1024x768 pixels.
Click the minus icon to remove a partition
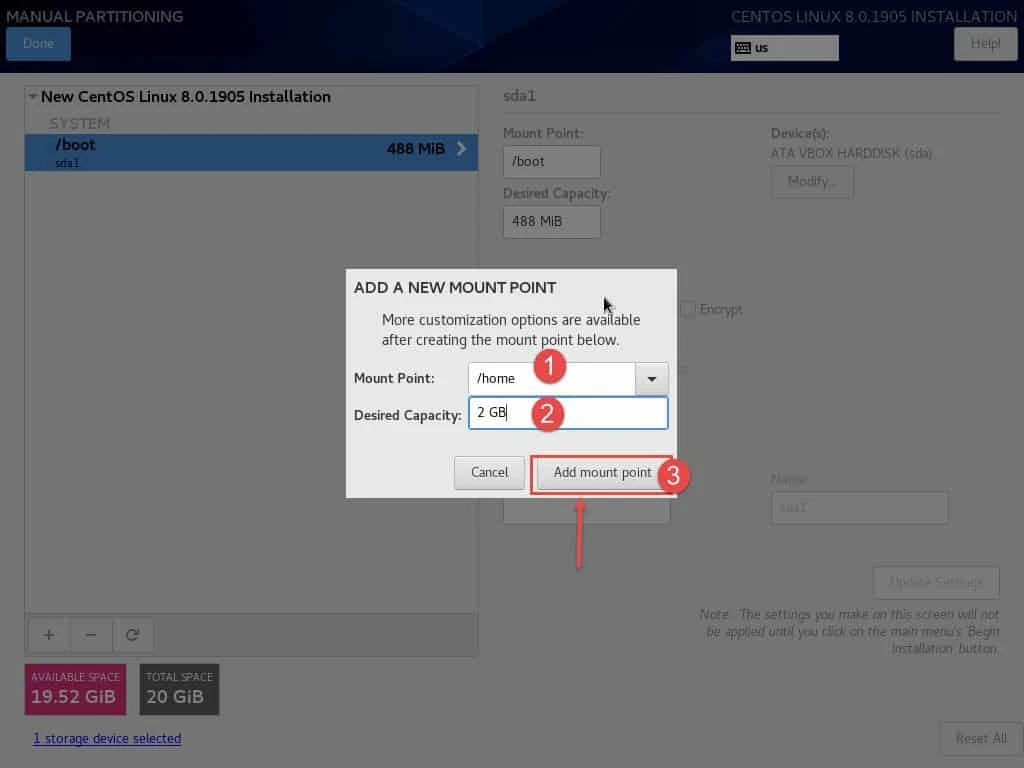(91, 635)
